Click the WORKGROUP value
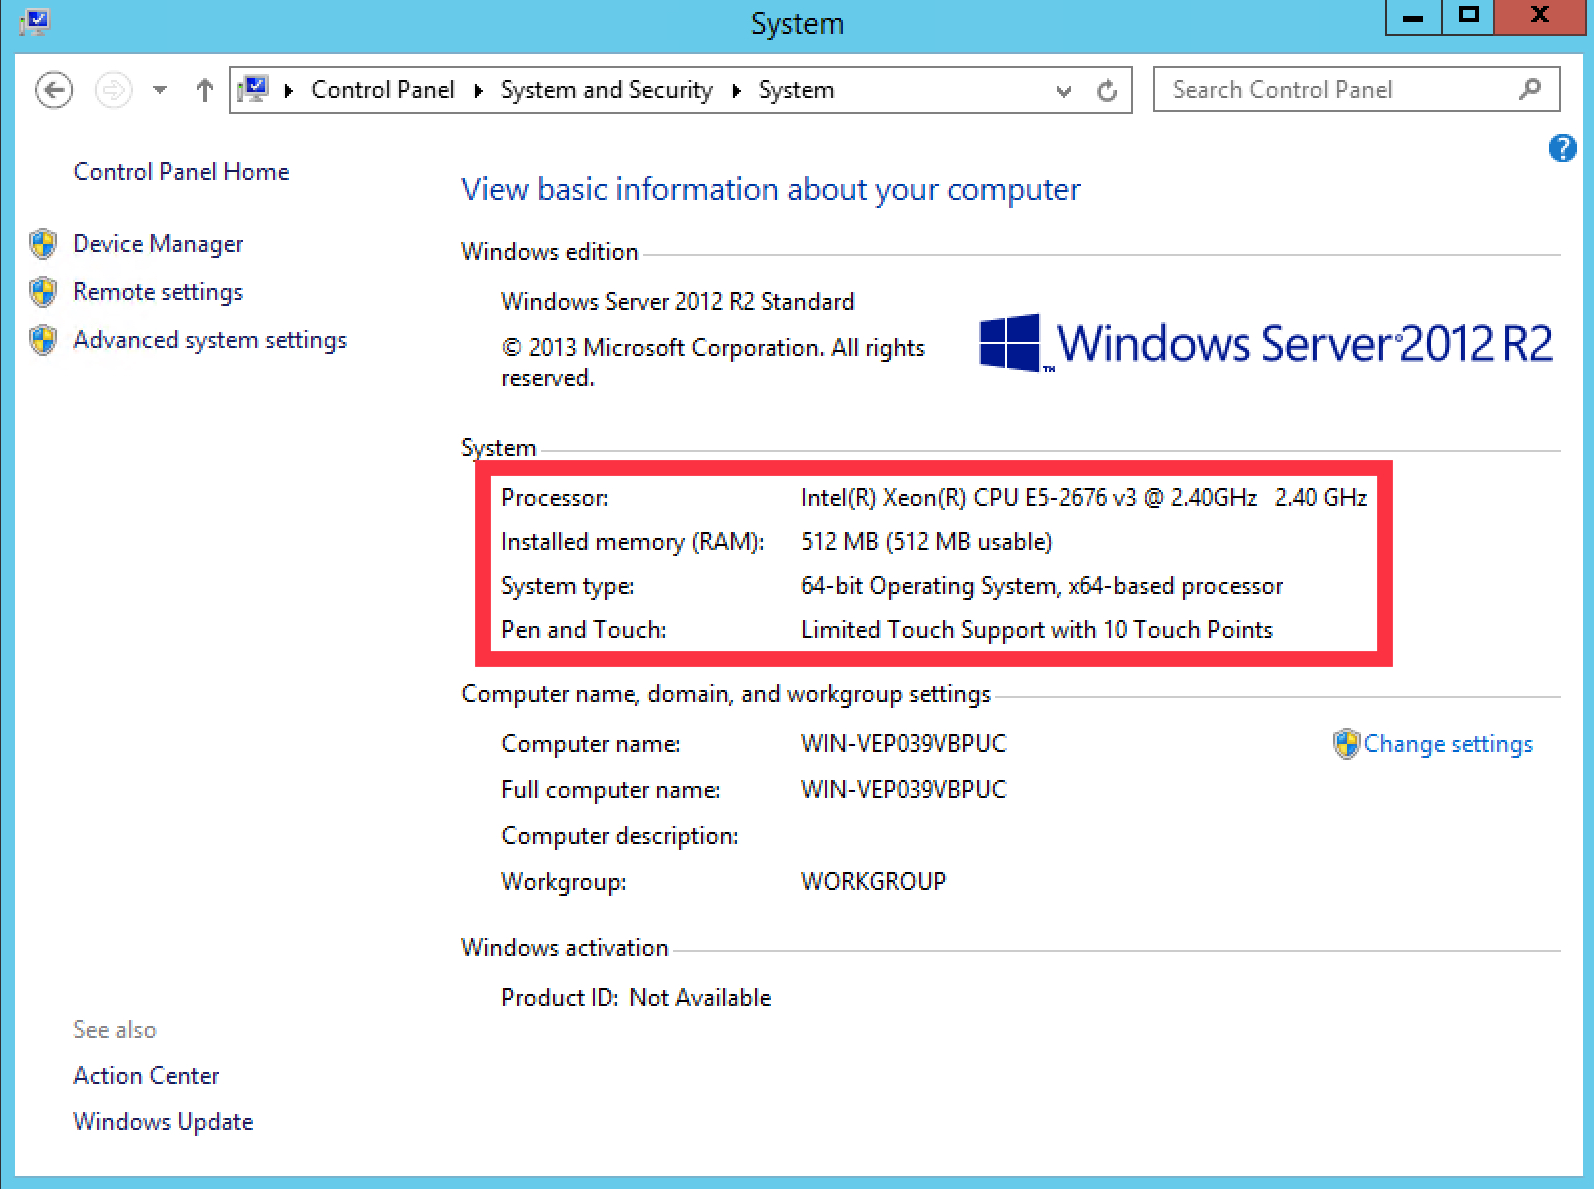Screen dimensions: 1594x1189 click(874, 882)
